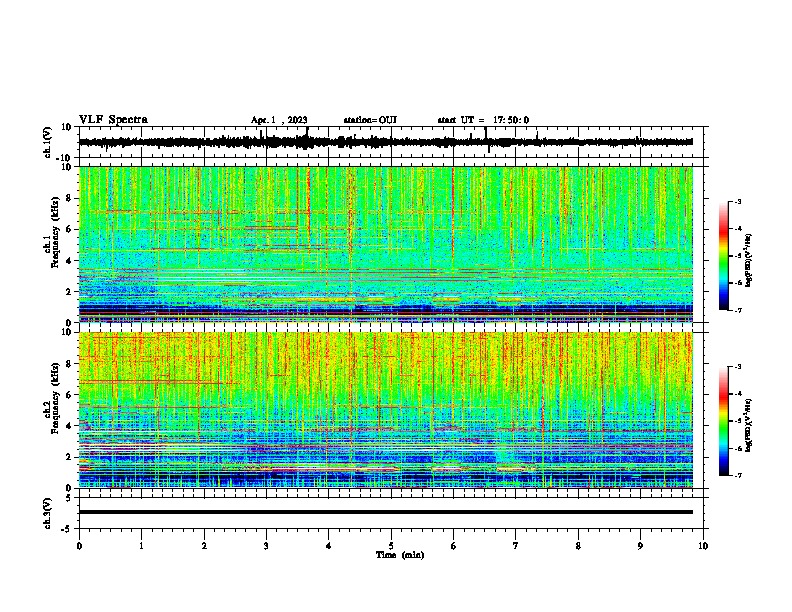The height and width of the screenshot is (612, 792).
Task: Click the 6 minute tick on Time axis
Action: coord(454,546)
